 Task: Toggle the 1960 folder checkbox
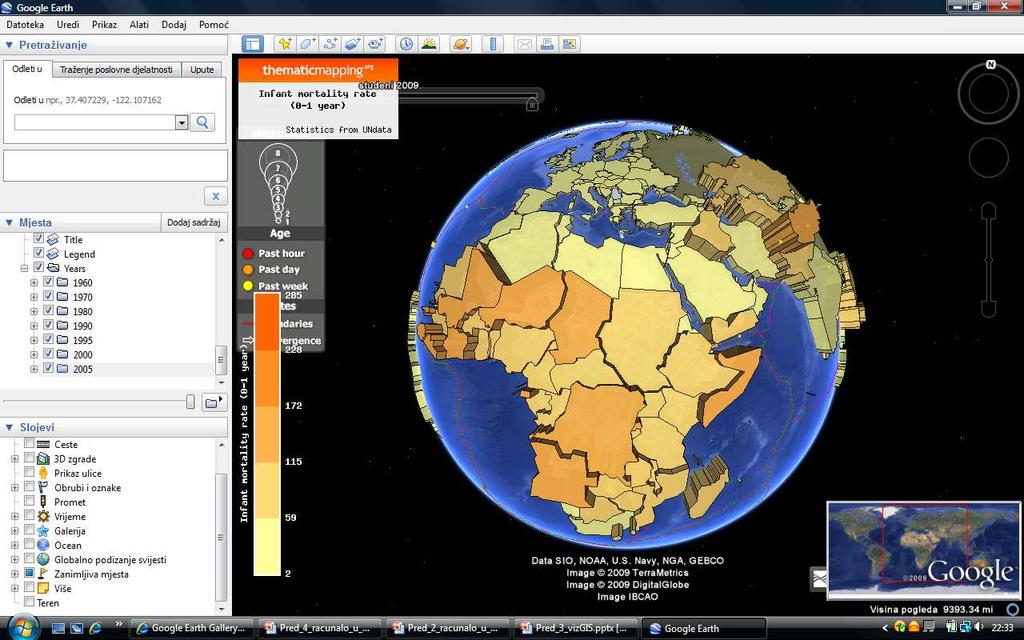pyautogui.click(x=48, y=282)
